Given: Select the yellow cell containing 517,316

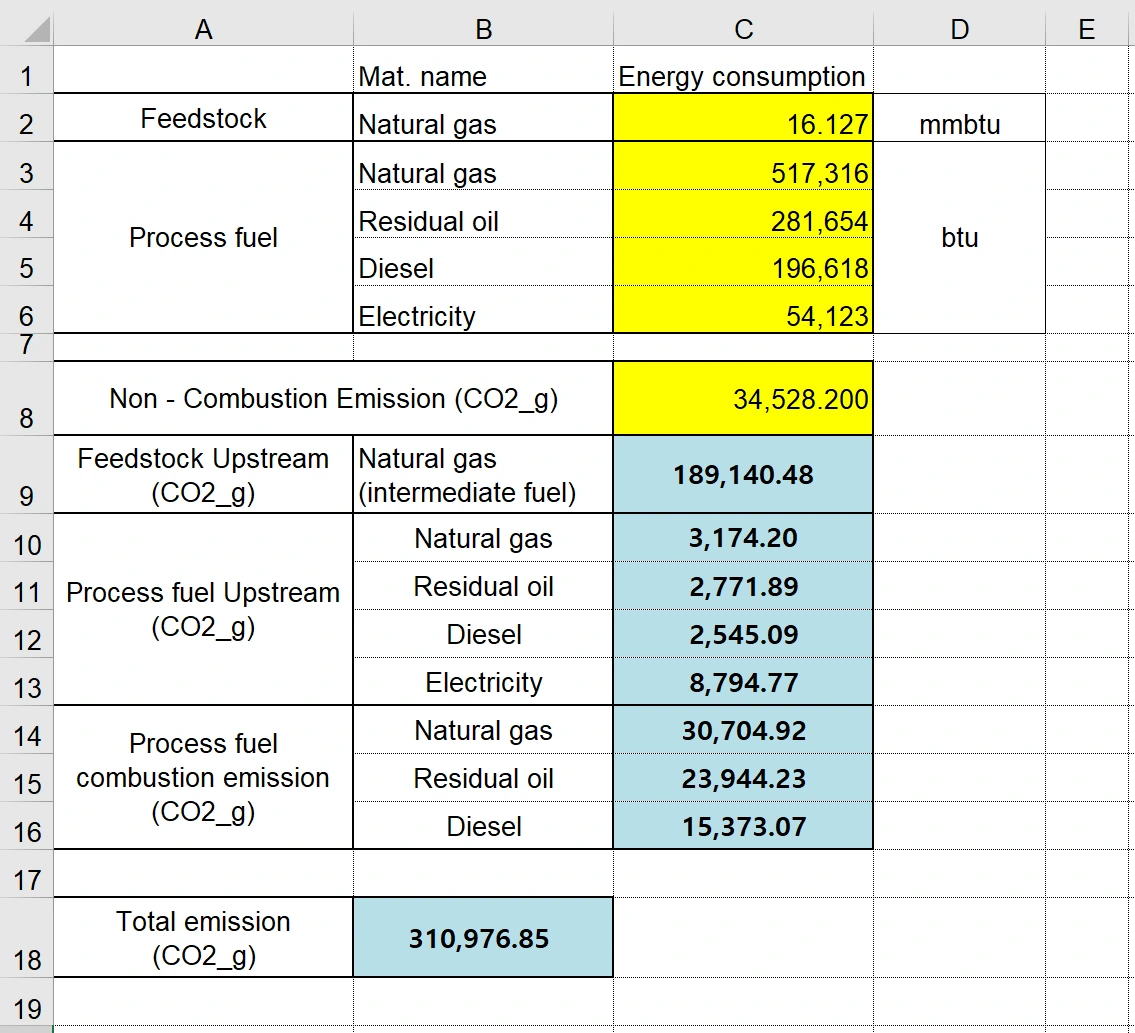Looking at the screenshot, I should [x=743, y=166].
